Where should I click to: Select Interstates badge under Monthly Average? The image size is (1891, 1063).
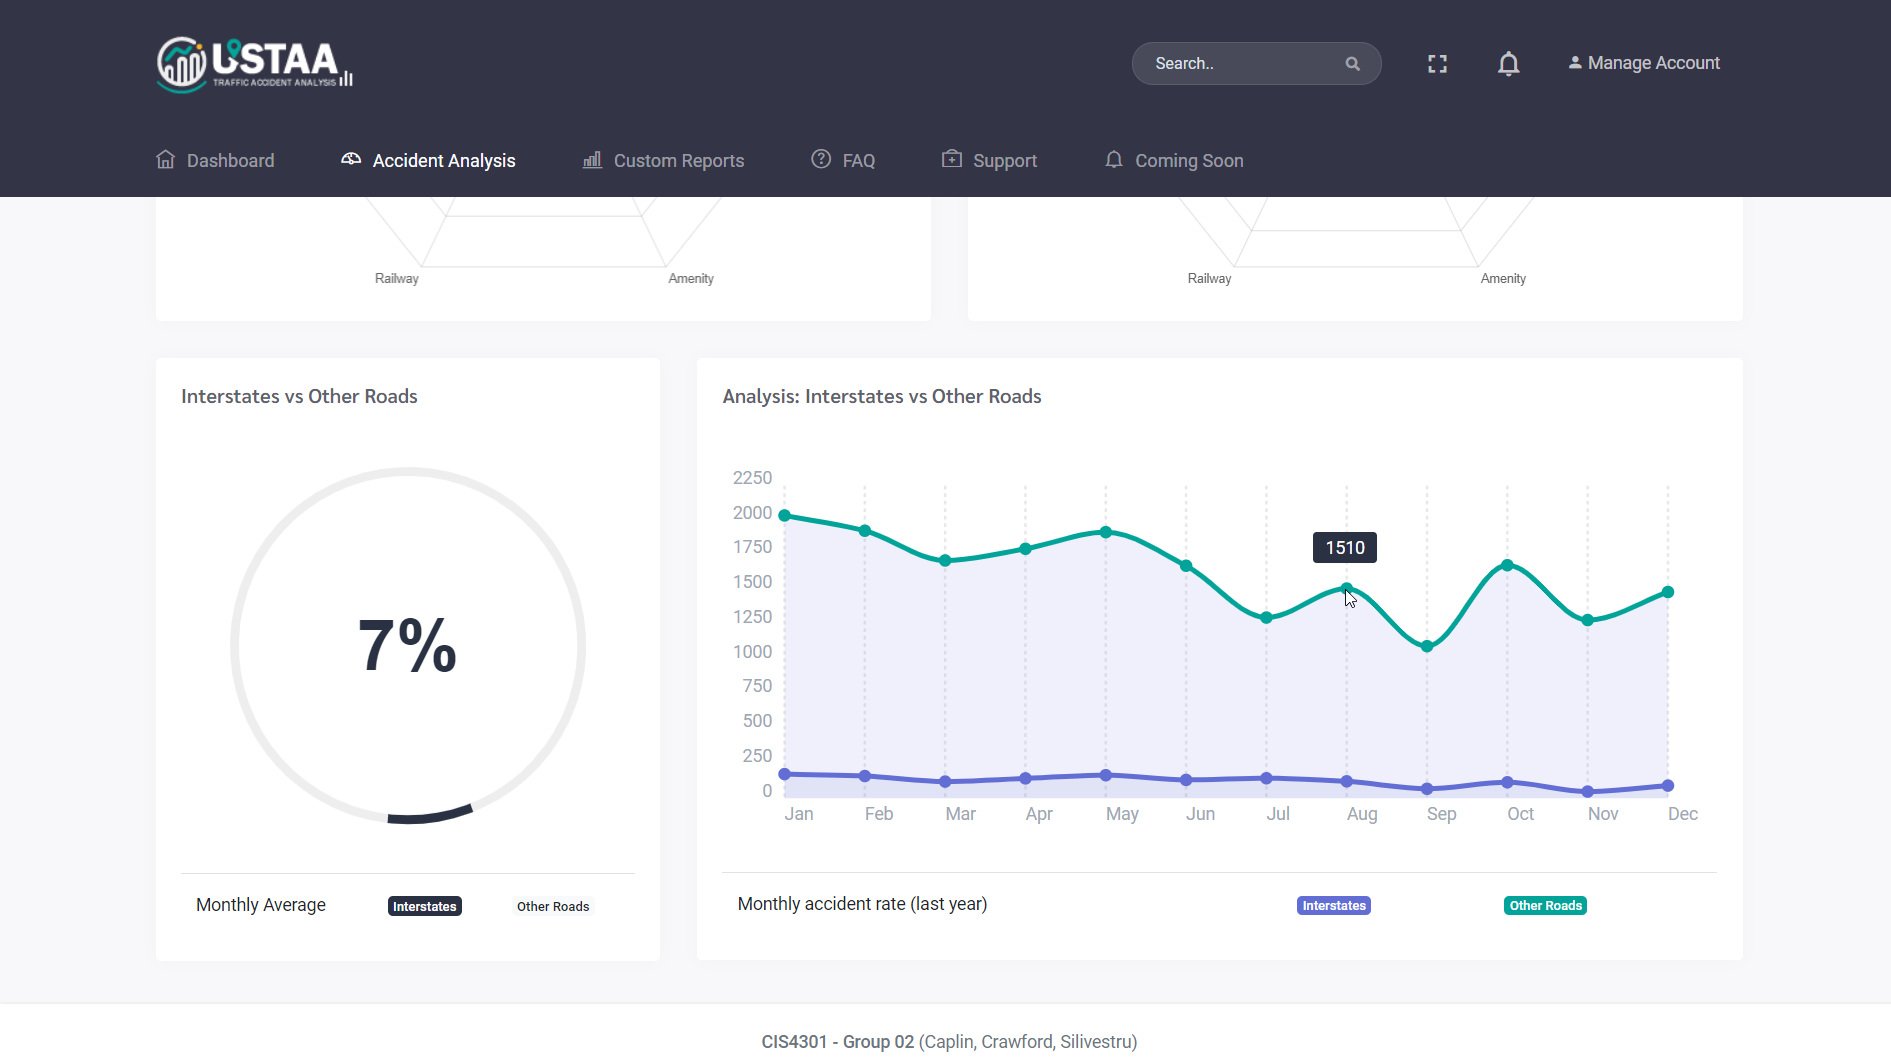pos(424,907)
